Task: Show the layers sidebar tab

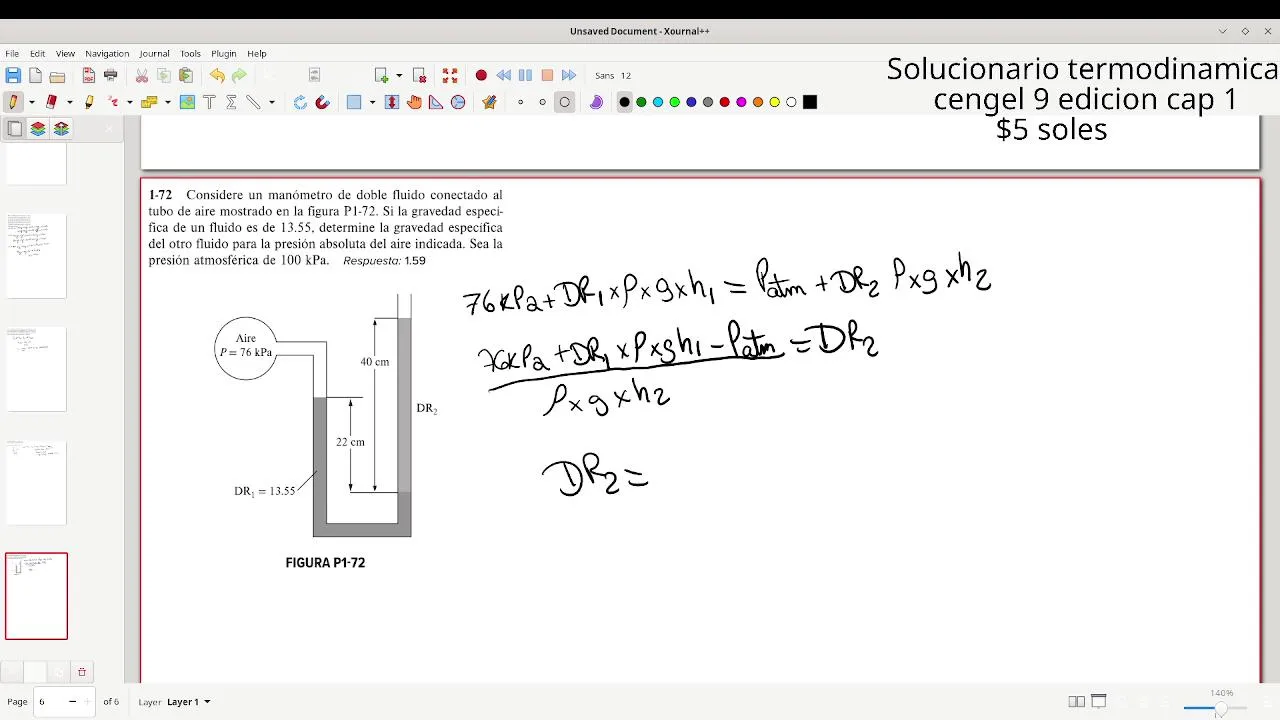Action: point(38,129)
